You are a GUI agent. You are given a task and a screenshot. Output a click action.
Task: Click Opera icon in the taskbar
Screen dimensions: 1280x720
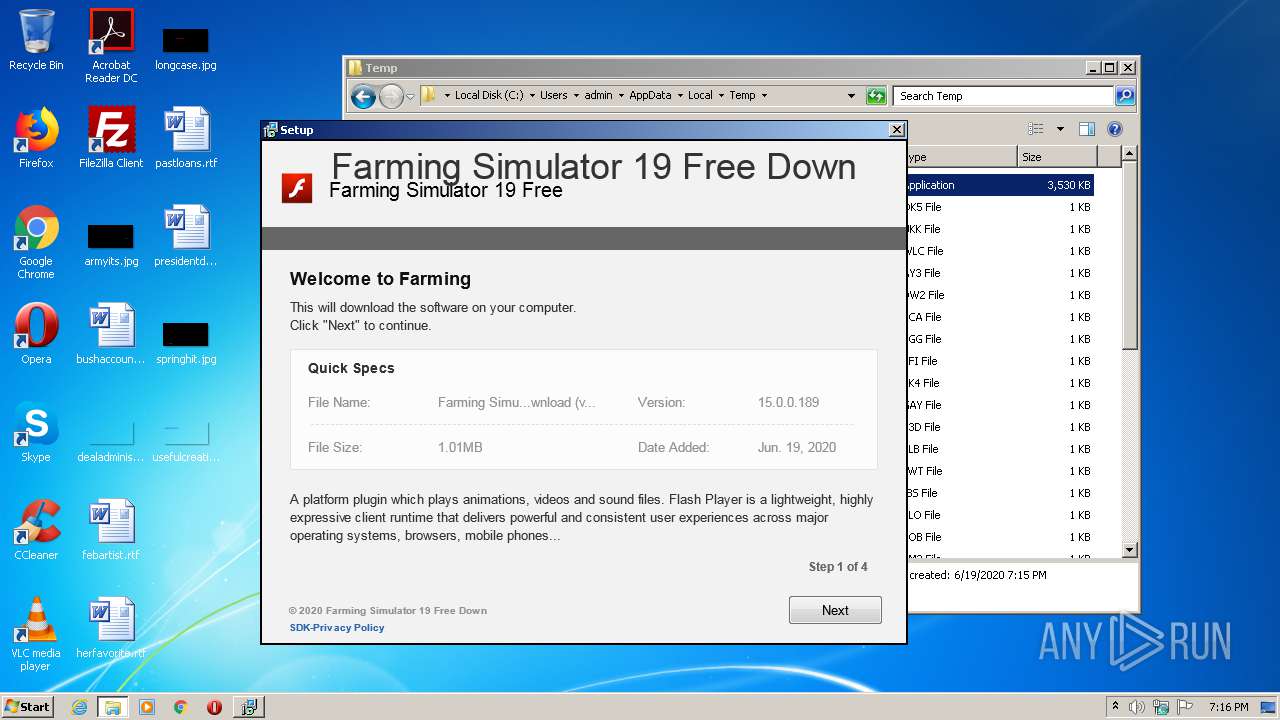tap(214, 707)
